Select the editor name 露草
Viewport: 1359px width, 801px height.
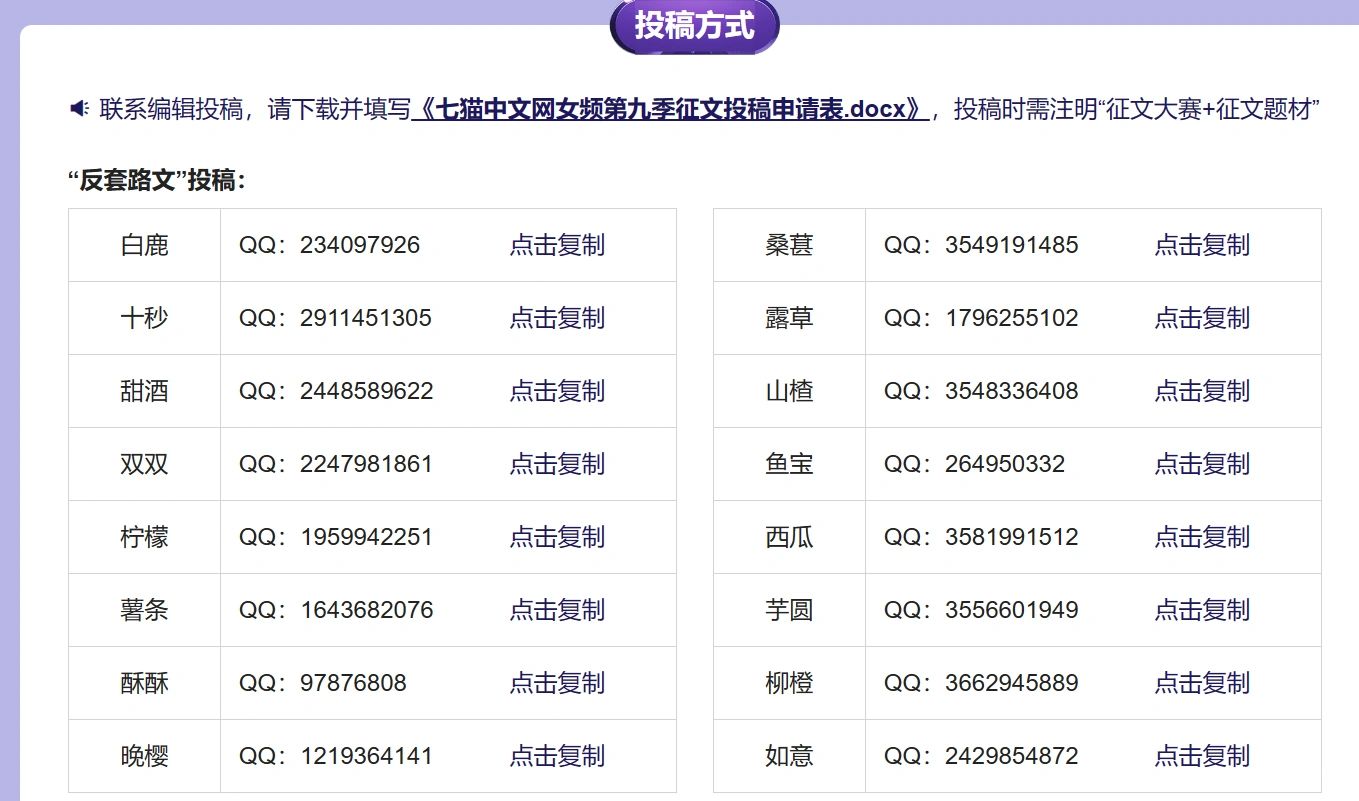(x=789, y=318)
